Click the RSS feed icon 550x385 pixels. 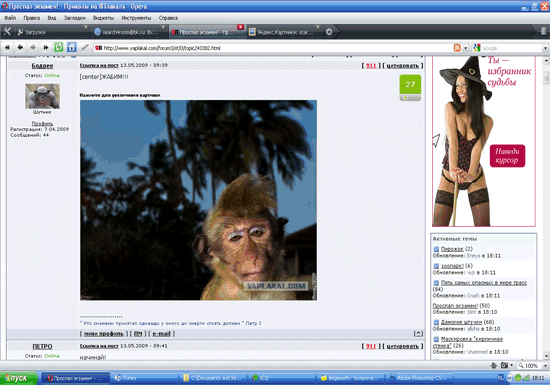(x=457, y=48)
